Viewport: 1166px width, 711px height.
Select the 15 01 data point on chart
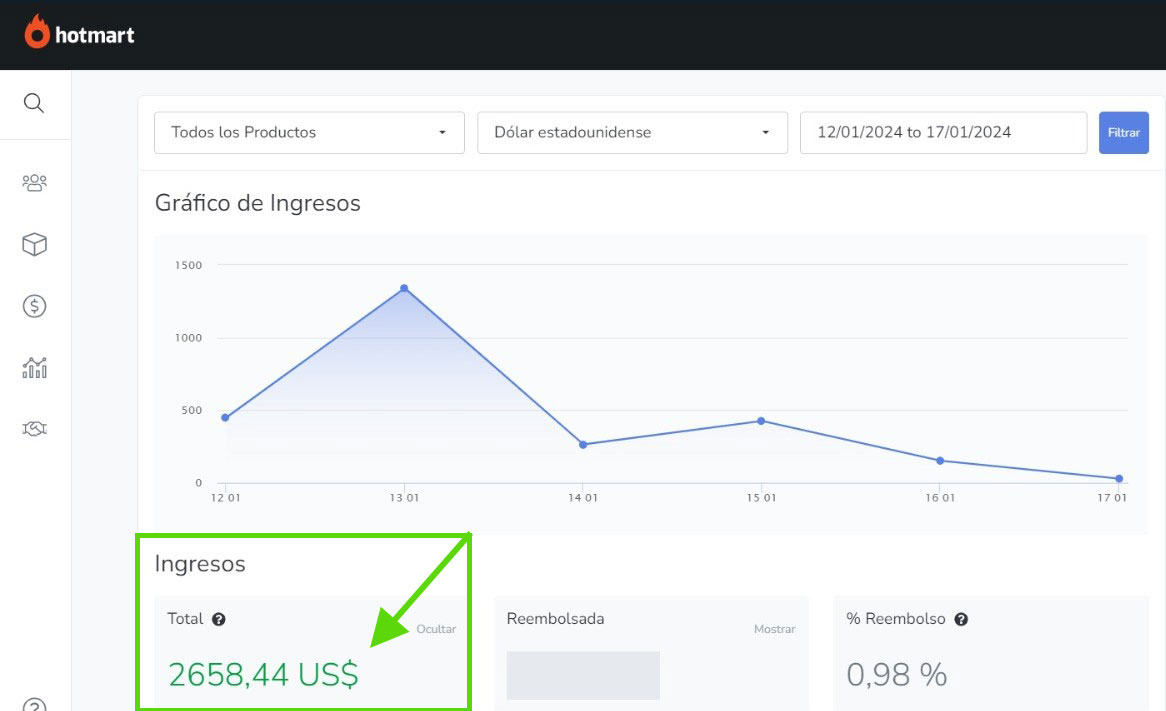[x=761, y=421]
